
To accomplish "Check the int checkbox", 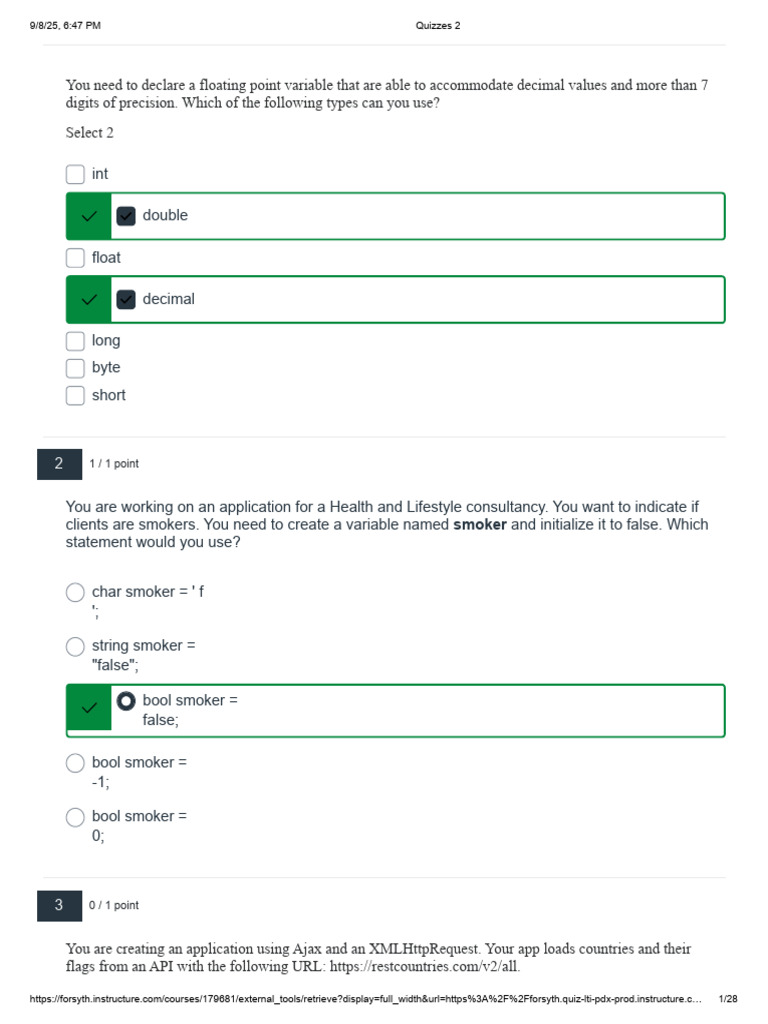I will tap(75, 174).
